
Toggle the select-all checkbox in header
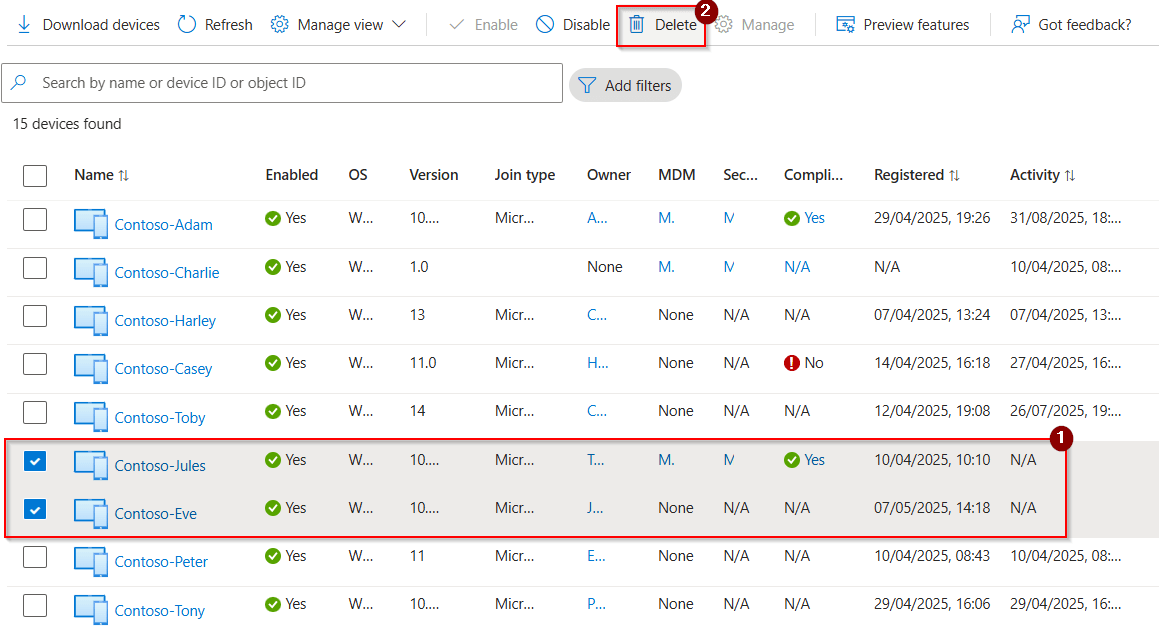tap(35, 176)
